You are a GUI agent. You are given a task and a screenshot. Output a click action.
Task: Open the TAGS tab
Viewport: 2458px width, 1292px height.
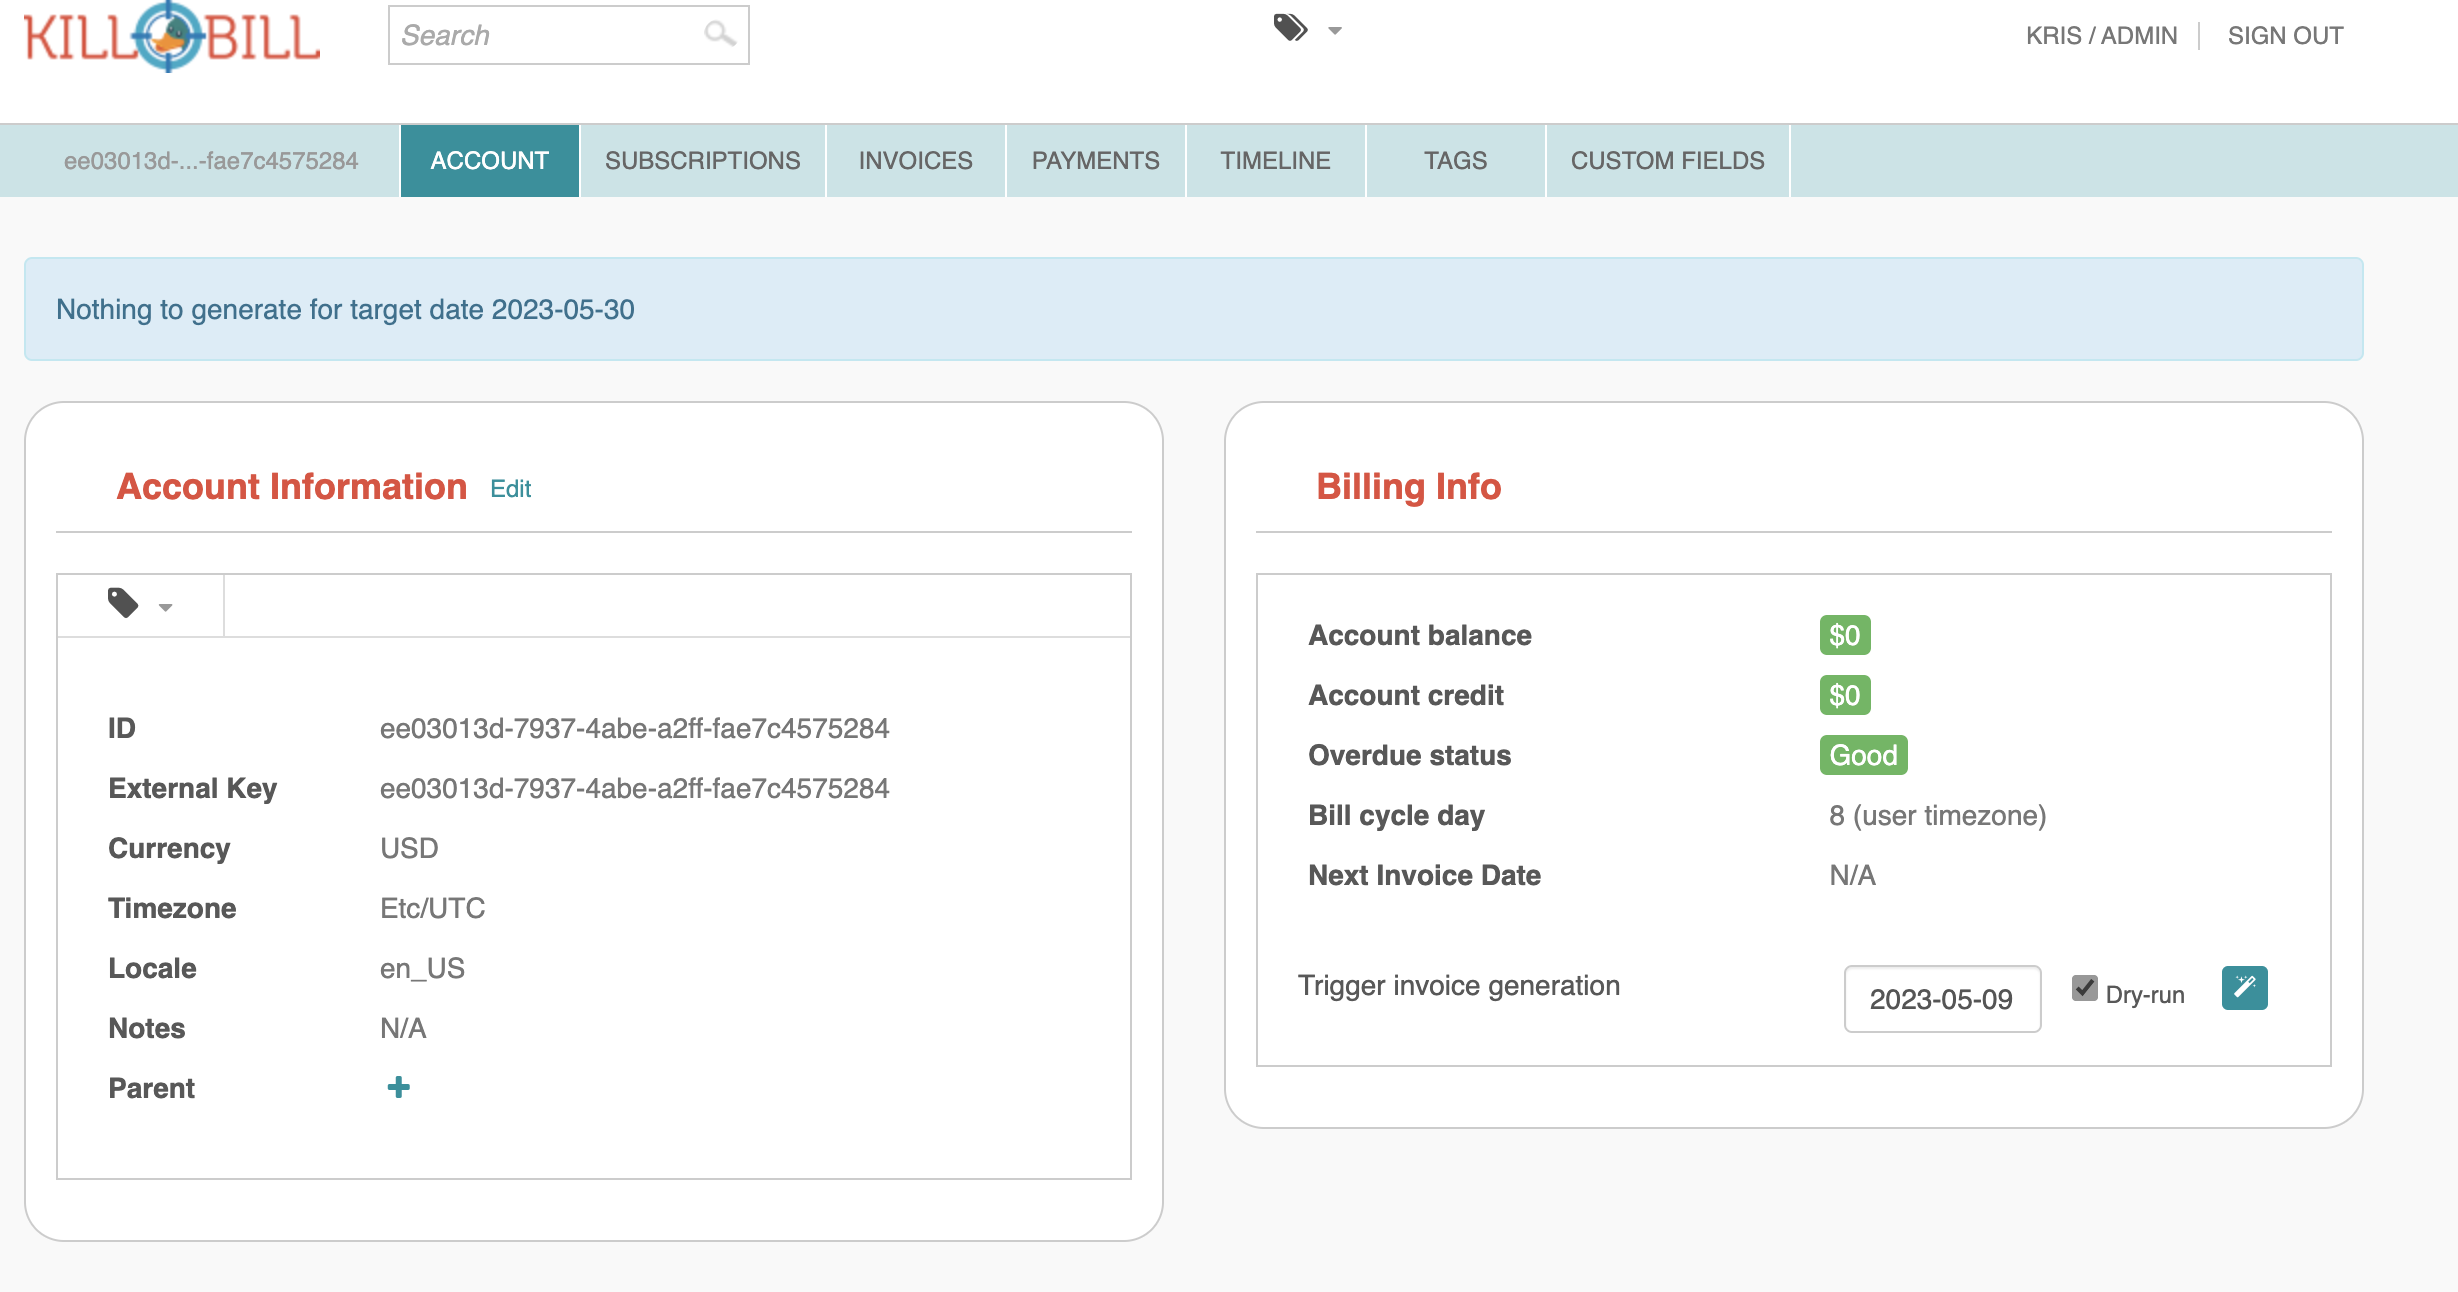[x=1455, y=160]
